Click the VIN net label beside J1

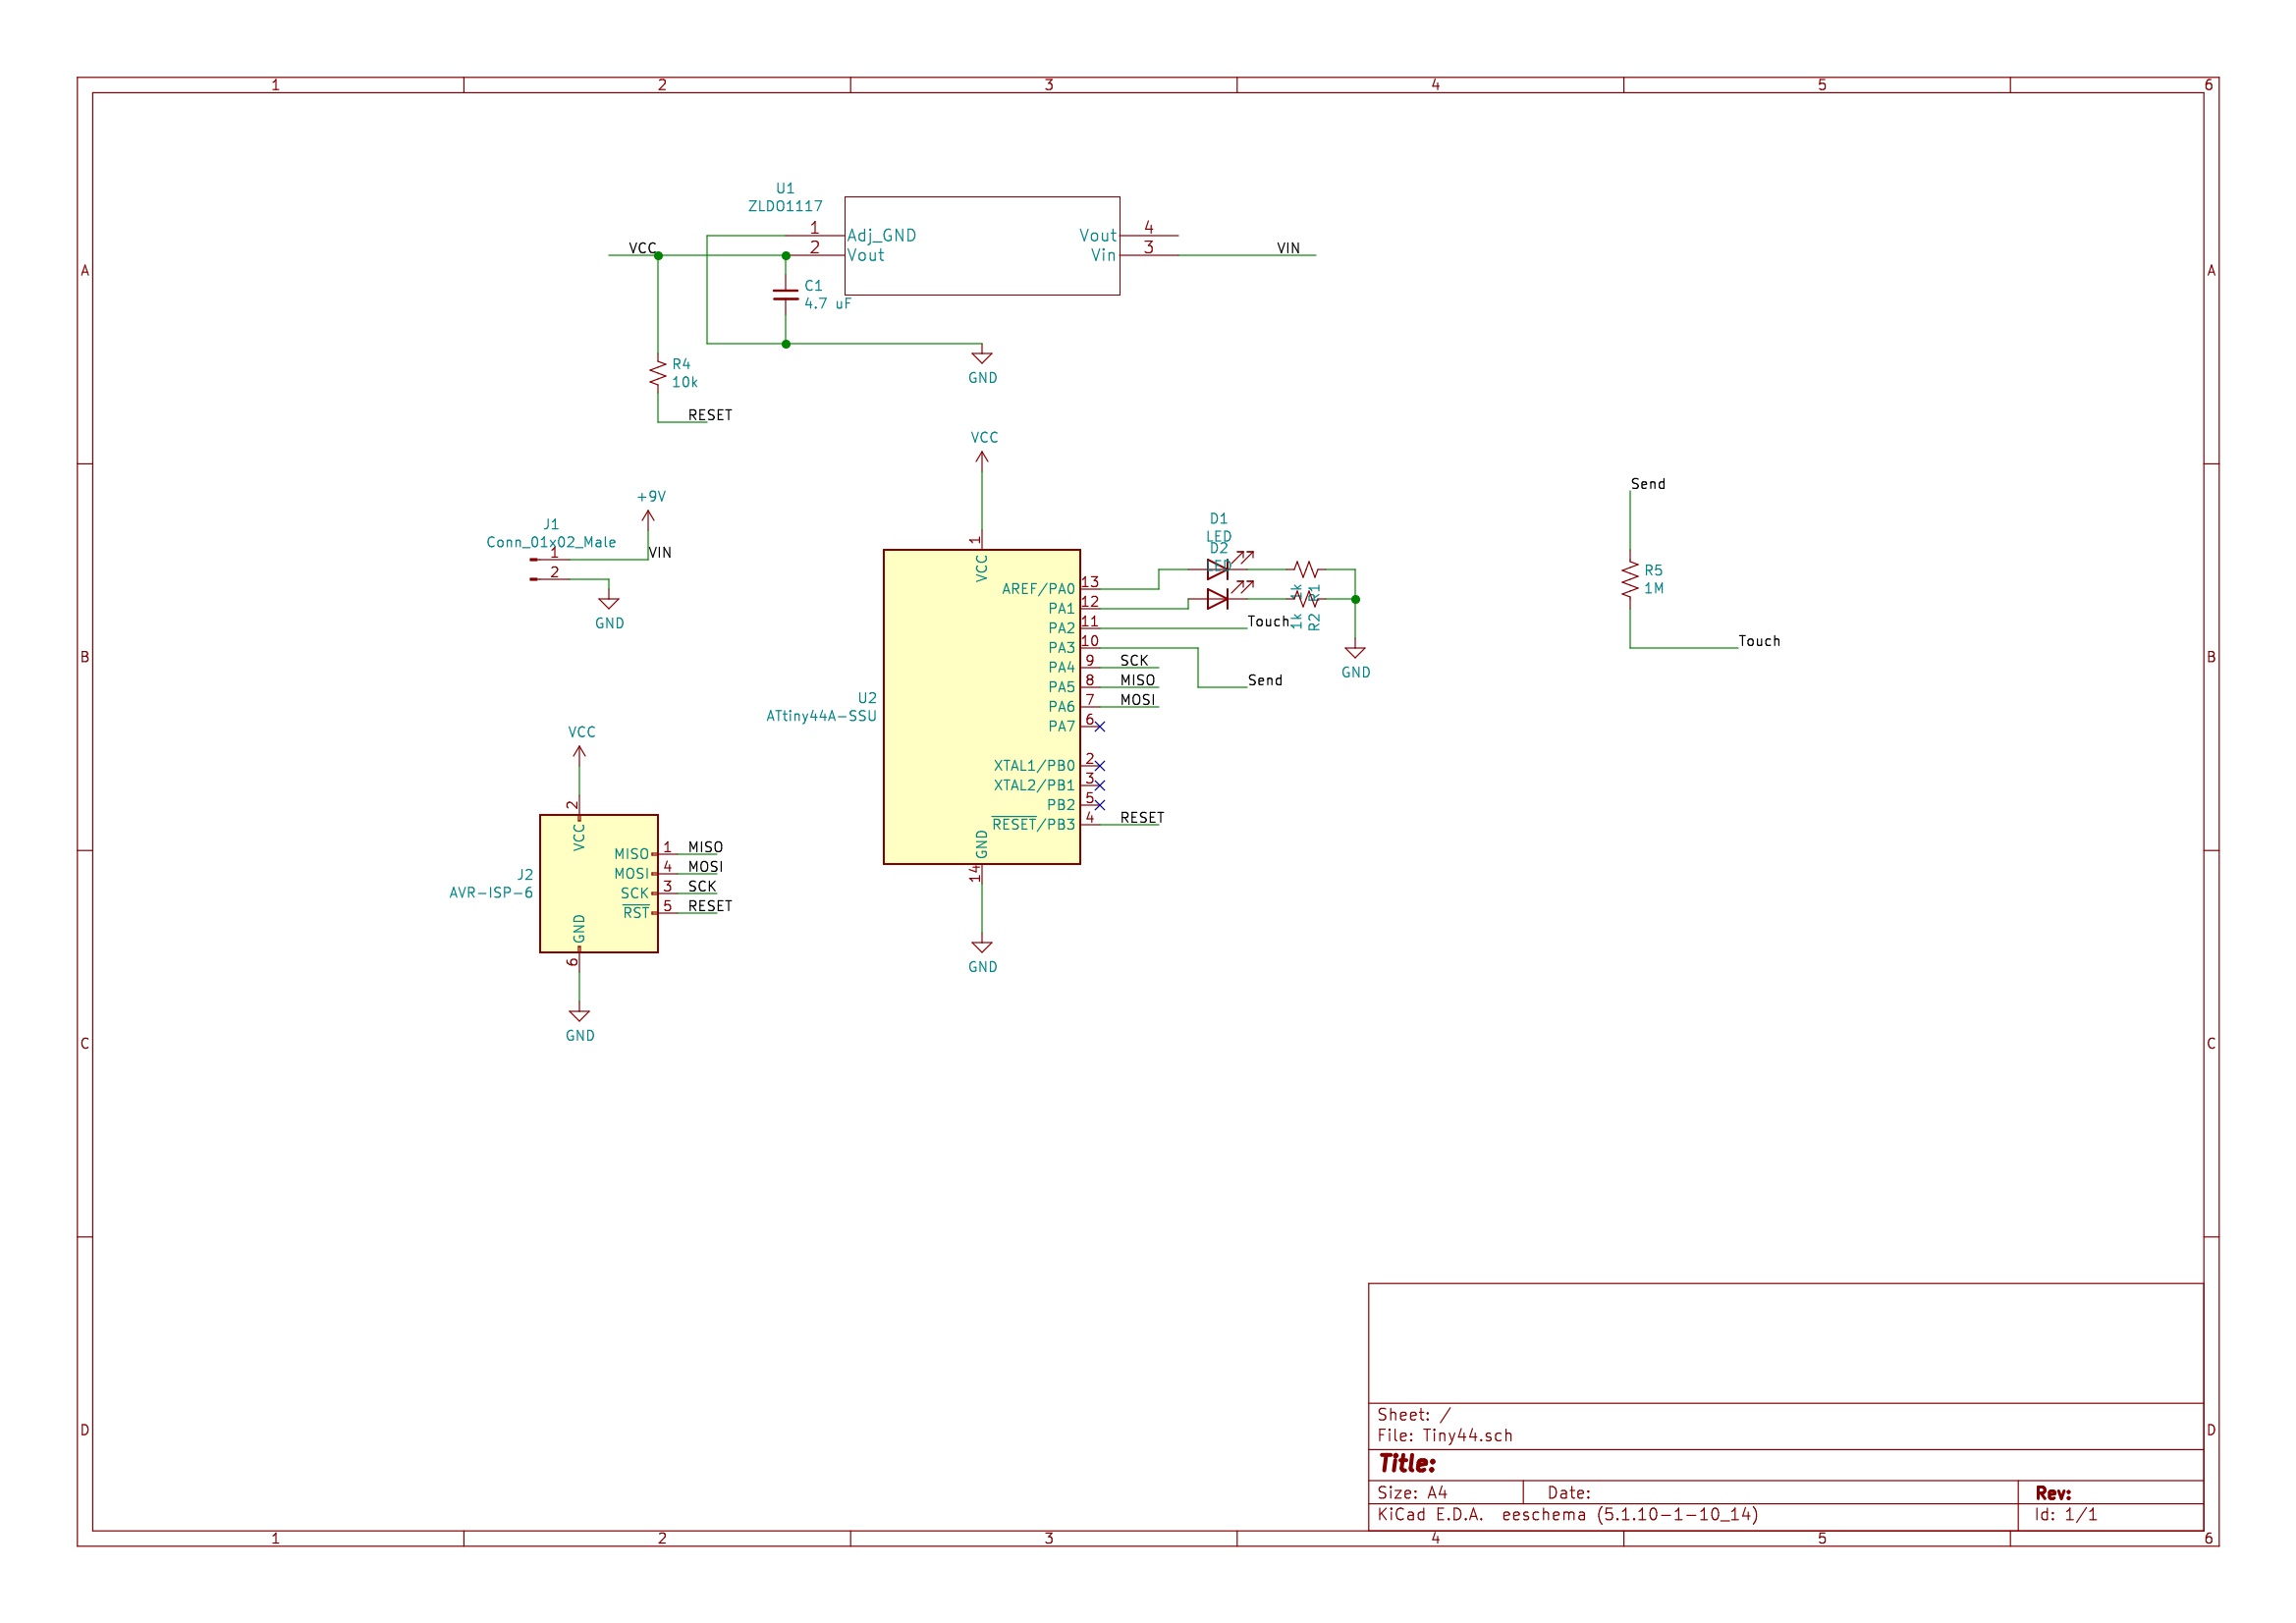(660, 553)
